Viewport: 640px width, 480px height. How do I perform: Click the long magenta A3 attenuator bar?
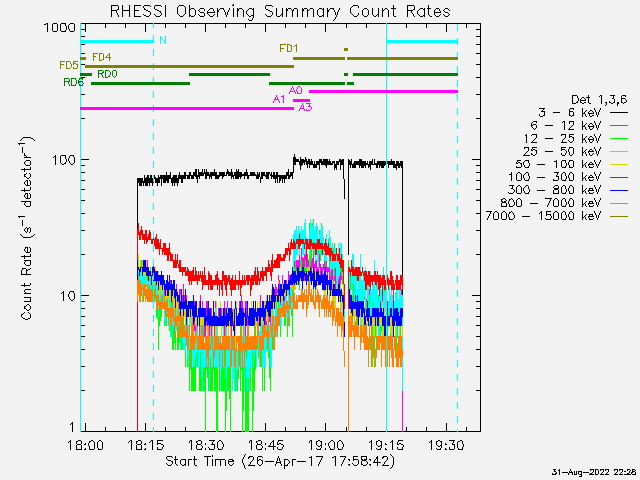(187, 109)
